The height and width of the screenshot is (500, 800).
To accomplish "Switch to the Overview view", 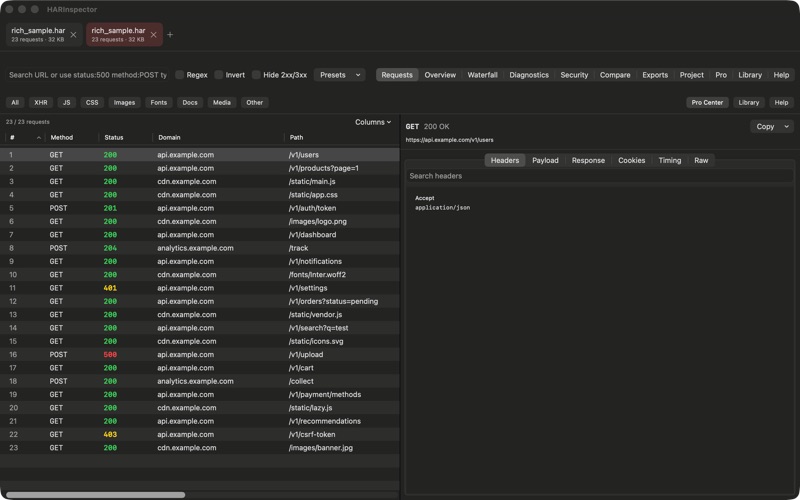I will [x=440, y=75].
